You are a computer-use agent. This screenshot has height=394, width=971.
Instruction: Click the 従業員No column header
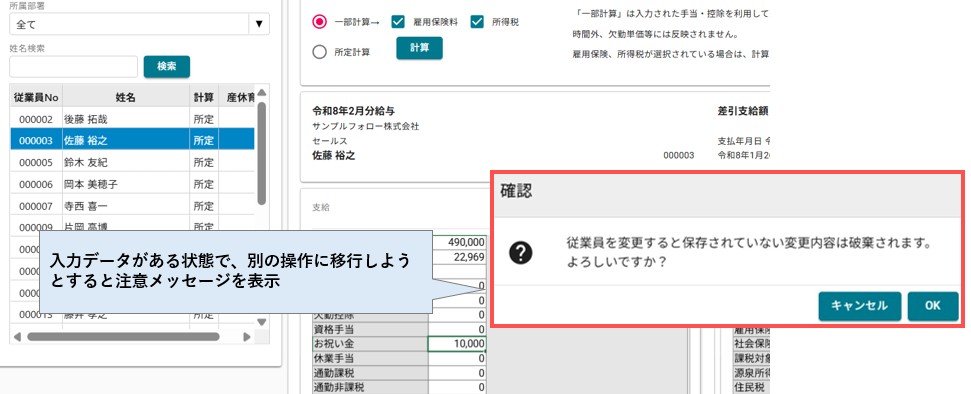pyautogui.click(x=36, y=97)
